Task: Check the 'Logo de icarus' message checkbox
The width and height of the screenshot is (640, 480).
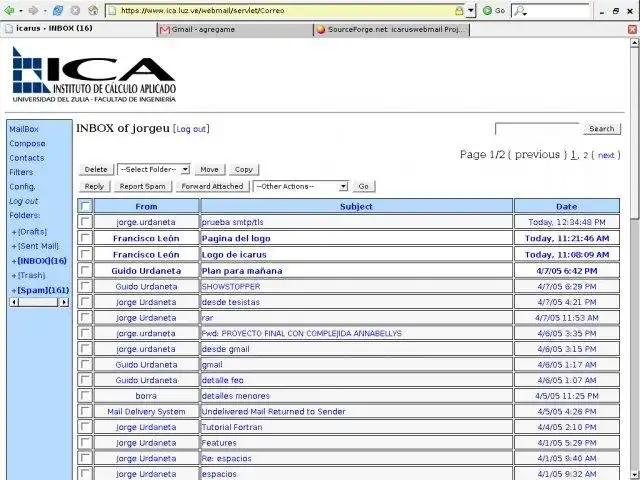Action: tap(85, 254)
